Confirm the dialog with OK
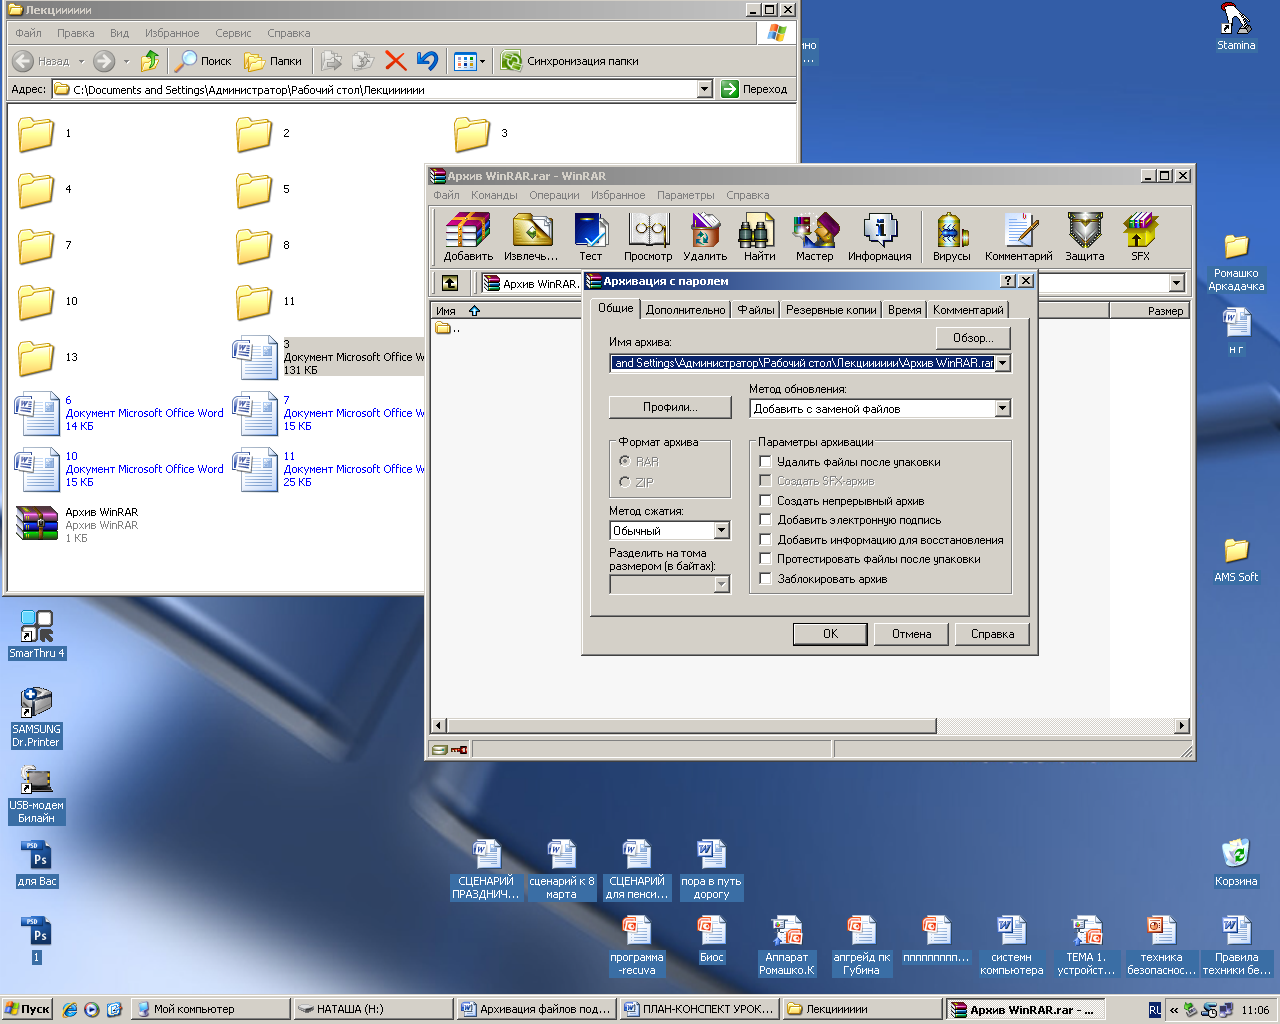1280x1024 pixels. tap(830, 634)
